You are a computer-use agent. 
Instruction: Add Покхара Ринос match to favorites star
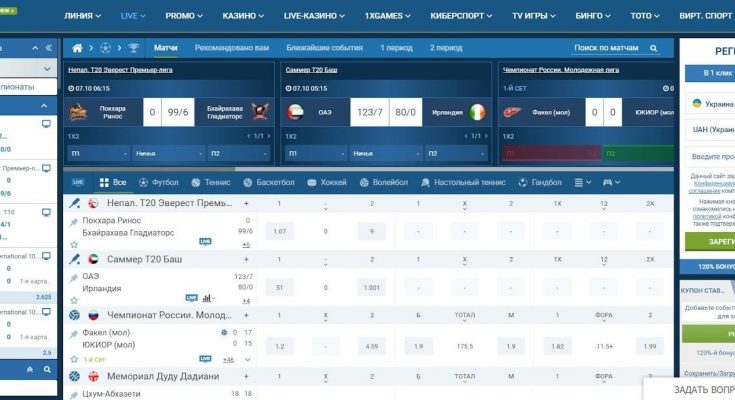[73, 244]
